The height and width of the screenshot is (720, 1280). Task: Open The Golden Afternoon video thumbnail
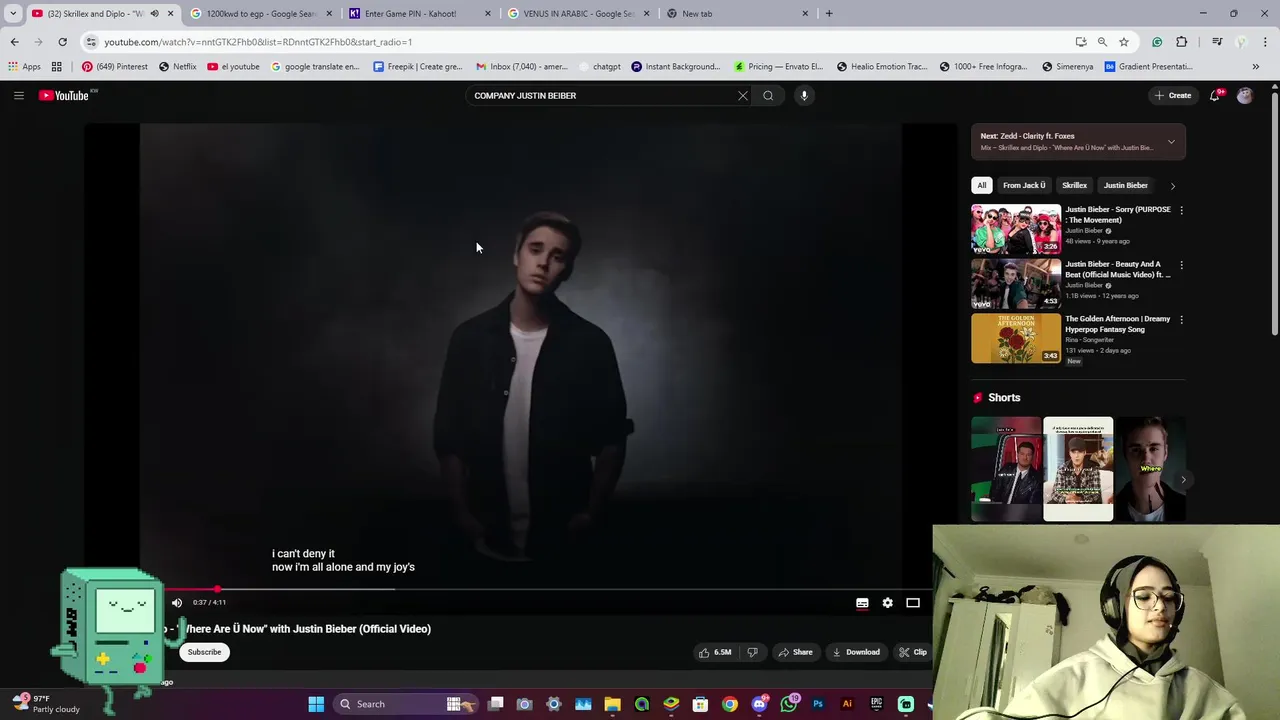pos(1016,338)
